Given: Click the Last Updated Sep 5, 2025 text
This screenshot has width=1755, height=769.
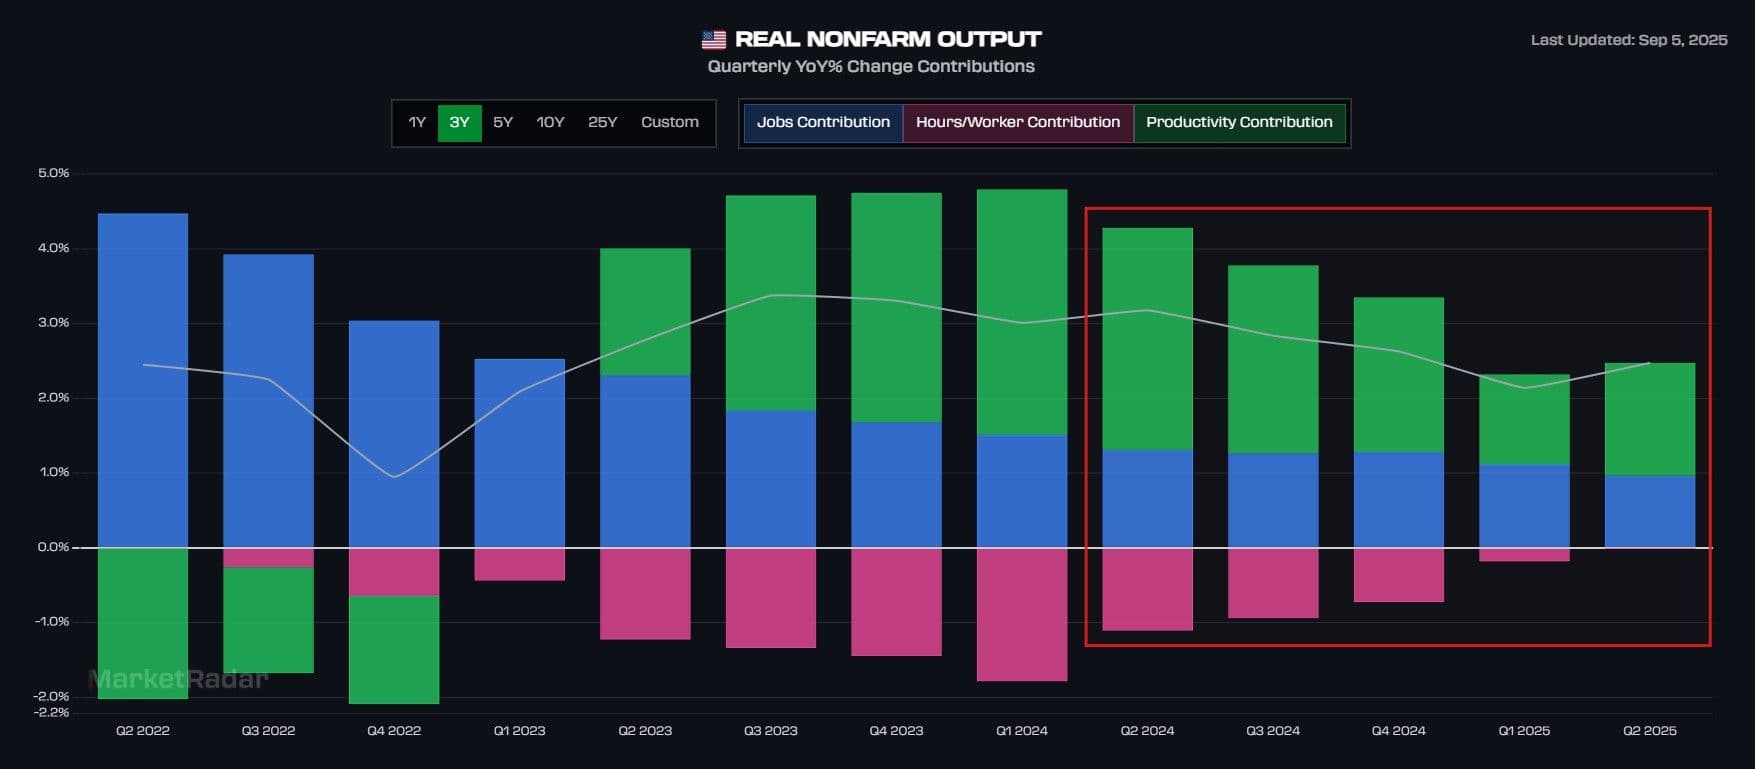Looking at the screenshot, I should pyautogui.click(x=1628, y=40).
